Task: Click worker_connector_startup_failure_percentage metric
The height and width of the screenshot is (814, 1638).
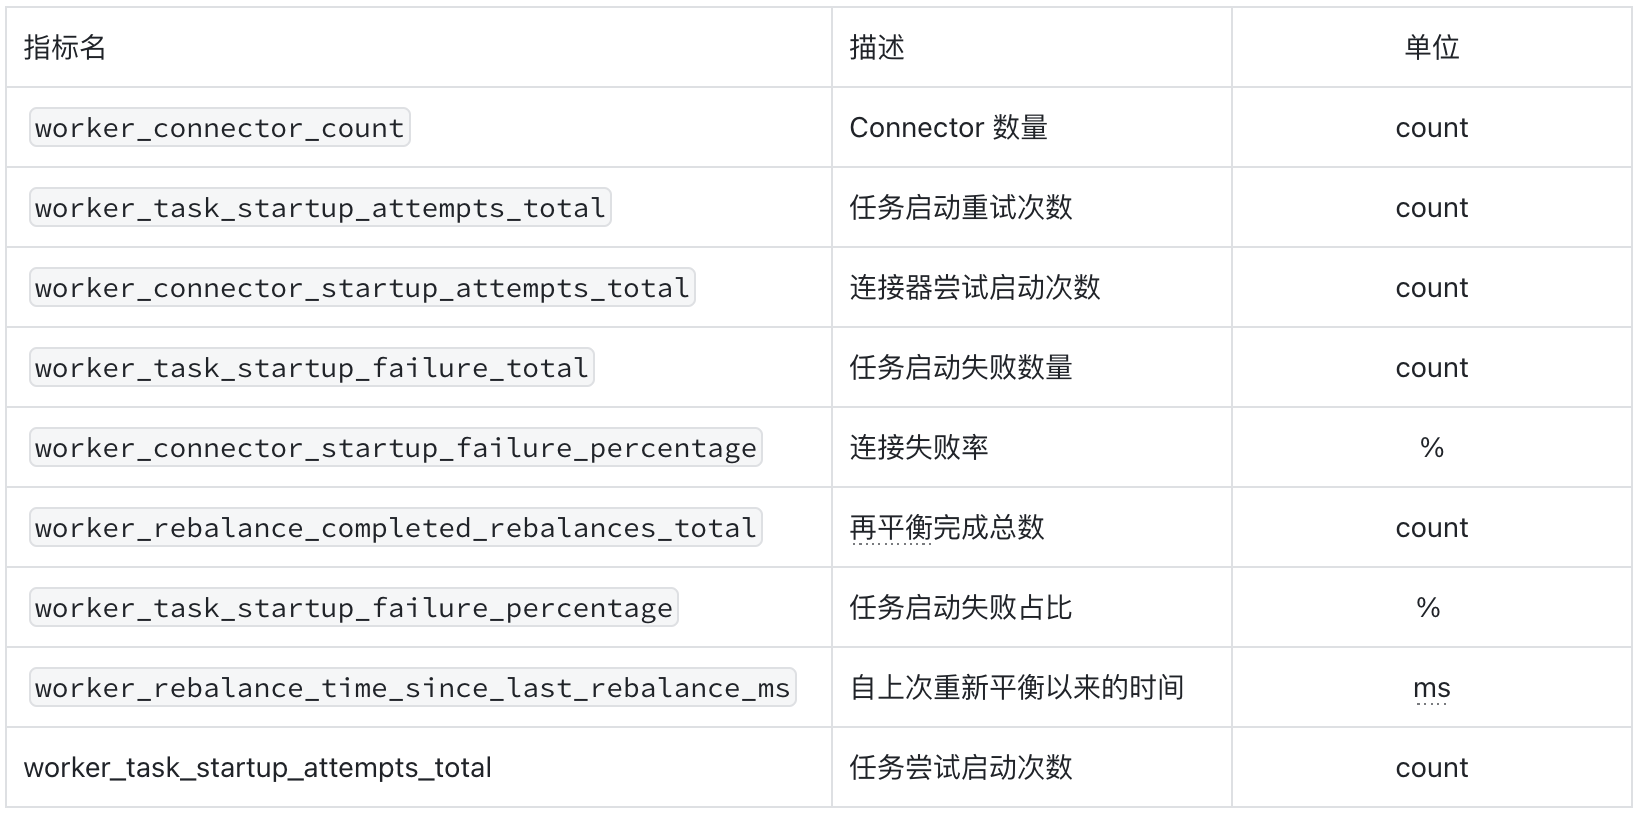Action: coord(396,447)
